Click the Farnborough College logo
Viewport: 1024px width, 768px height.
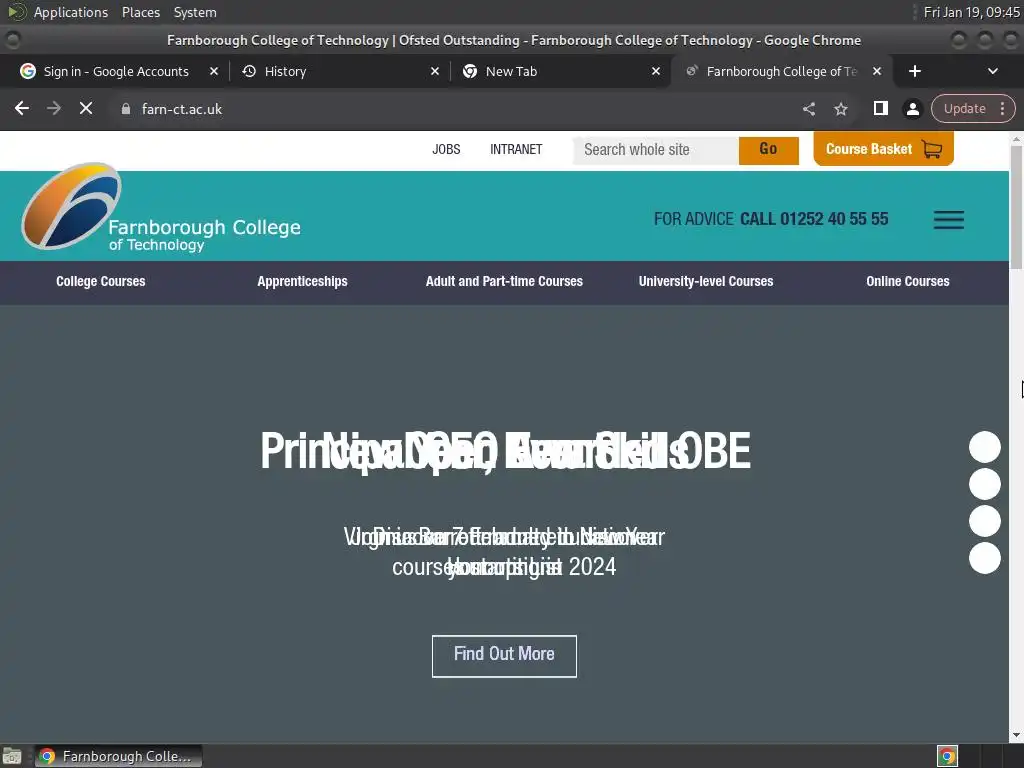tap(161, 208)
